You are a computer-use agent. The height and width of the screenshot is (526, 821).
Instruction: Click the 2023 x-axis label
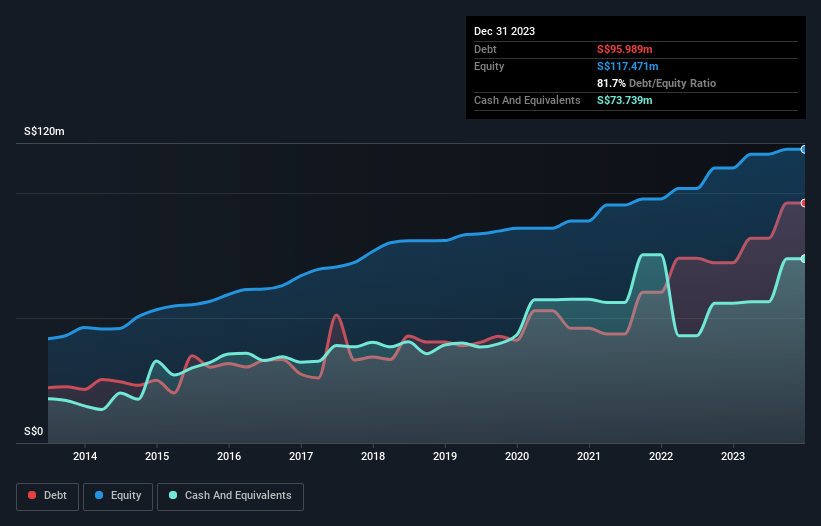[x=733, y=456]
